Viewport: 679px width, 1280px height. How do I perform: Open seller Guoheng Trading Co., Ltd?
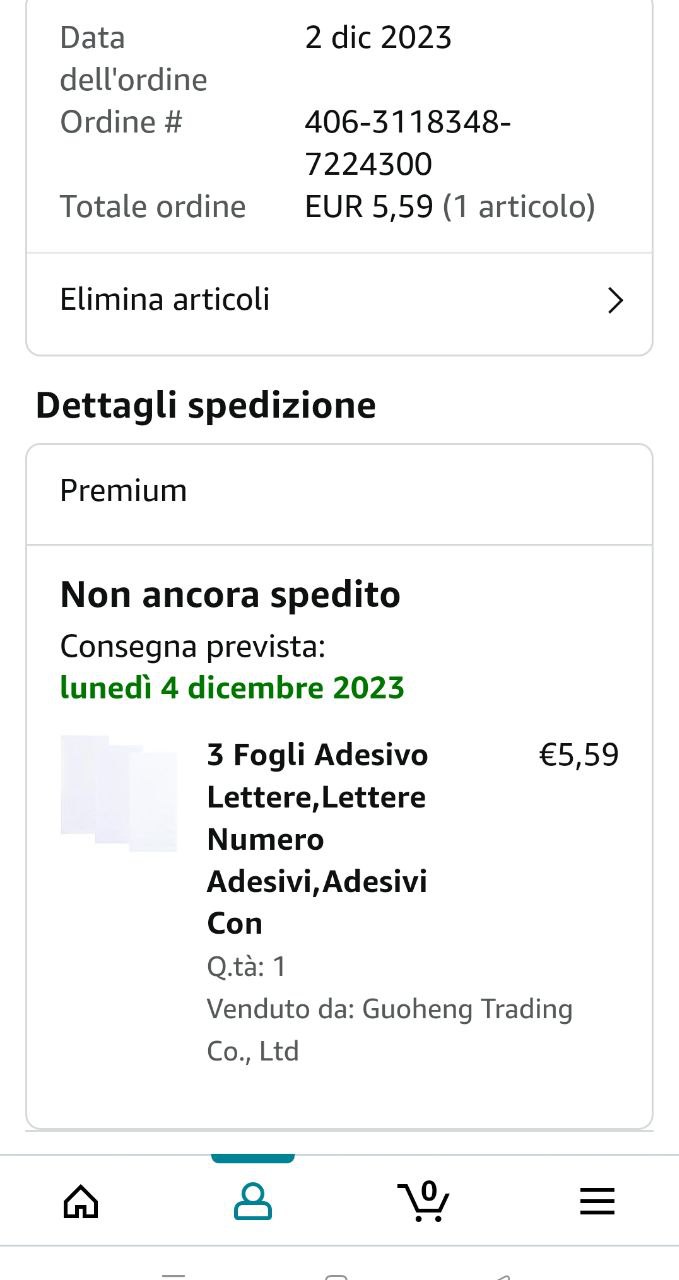pyautogui.click(x=390, y=1029)
